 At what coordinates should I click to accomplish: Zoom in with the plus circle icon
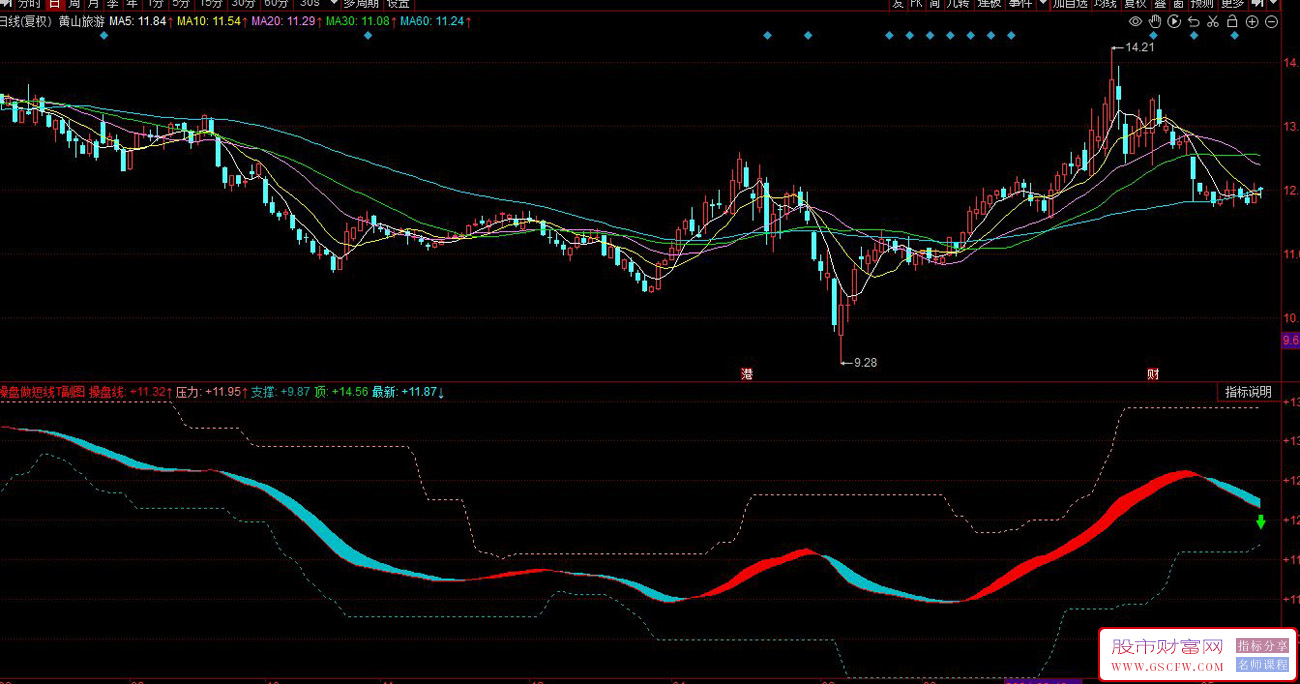tap(1252, 21)
